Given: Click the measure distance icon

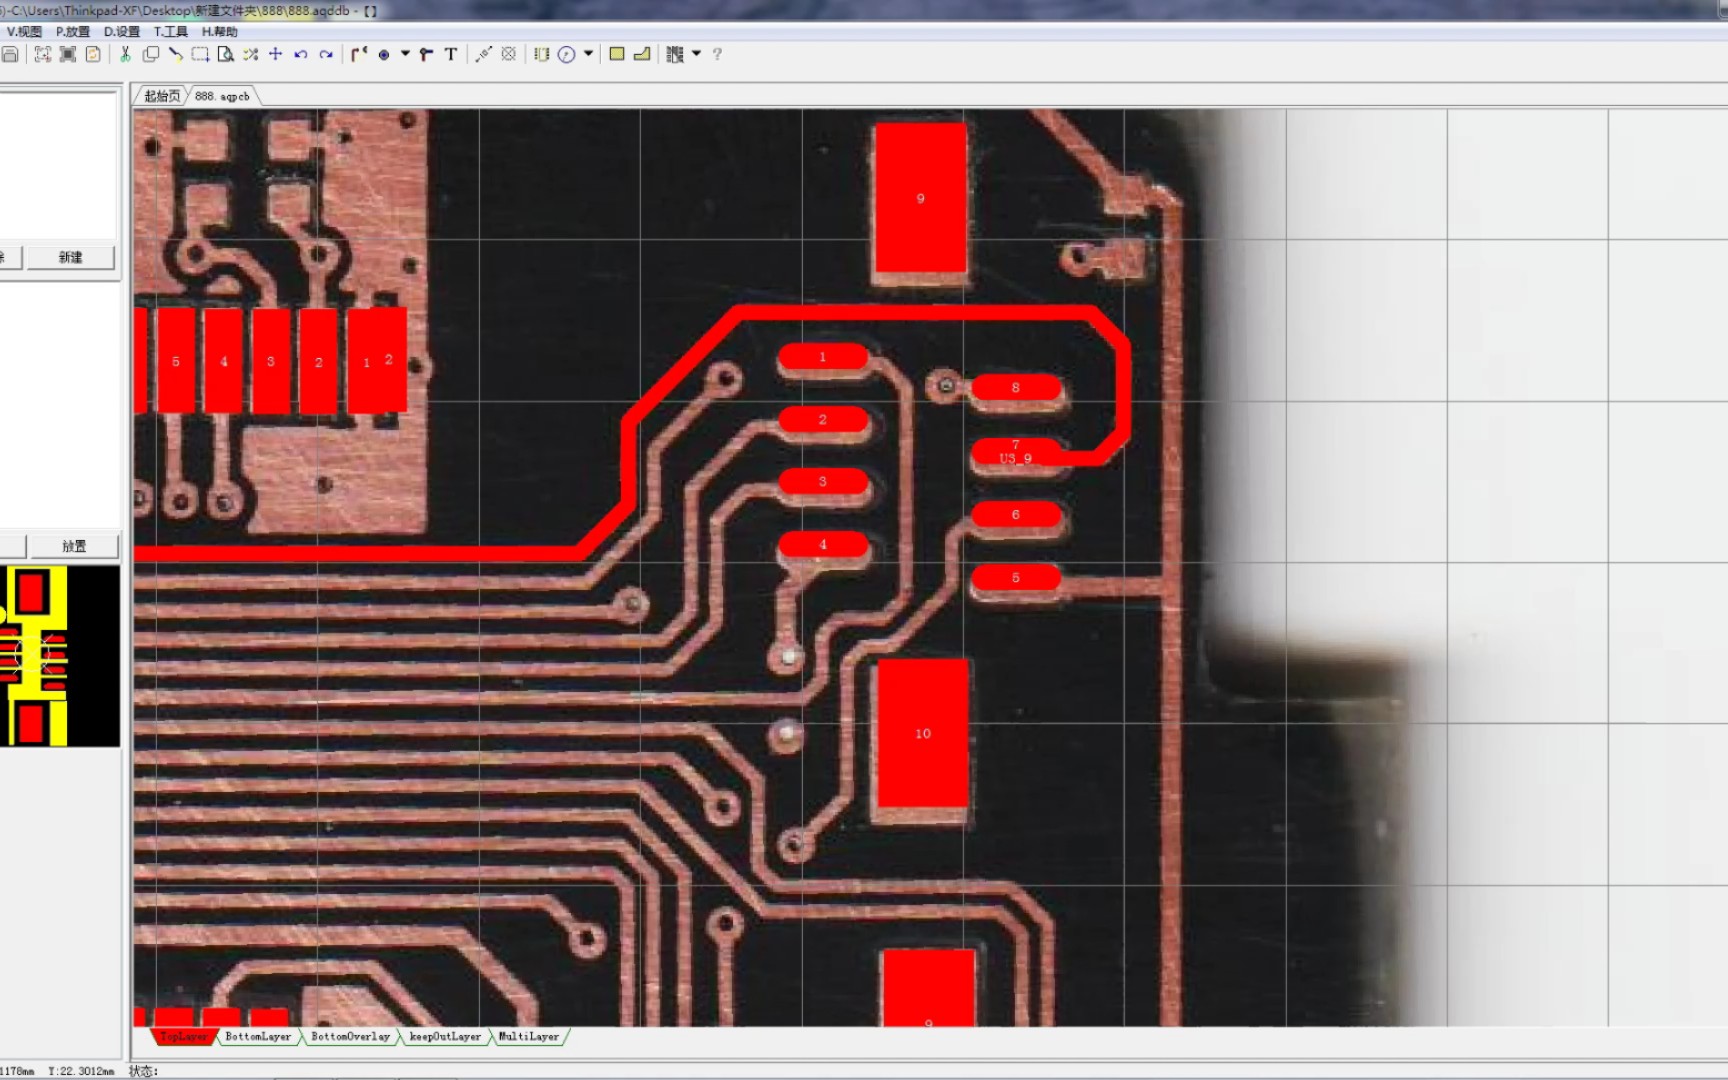Looking at the screenshot, I should click(482, 55).
